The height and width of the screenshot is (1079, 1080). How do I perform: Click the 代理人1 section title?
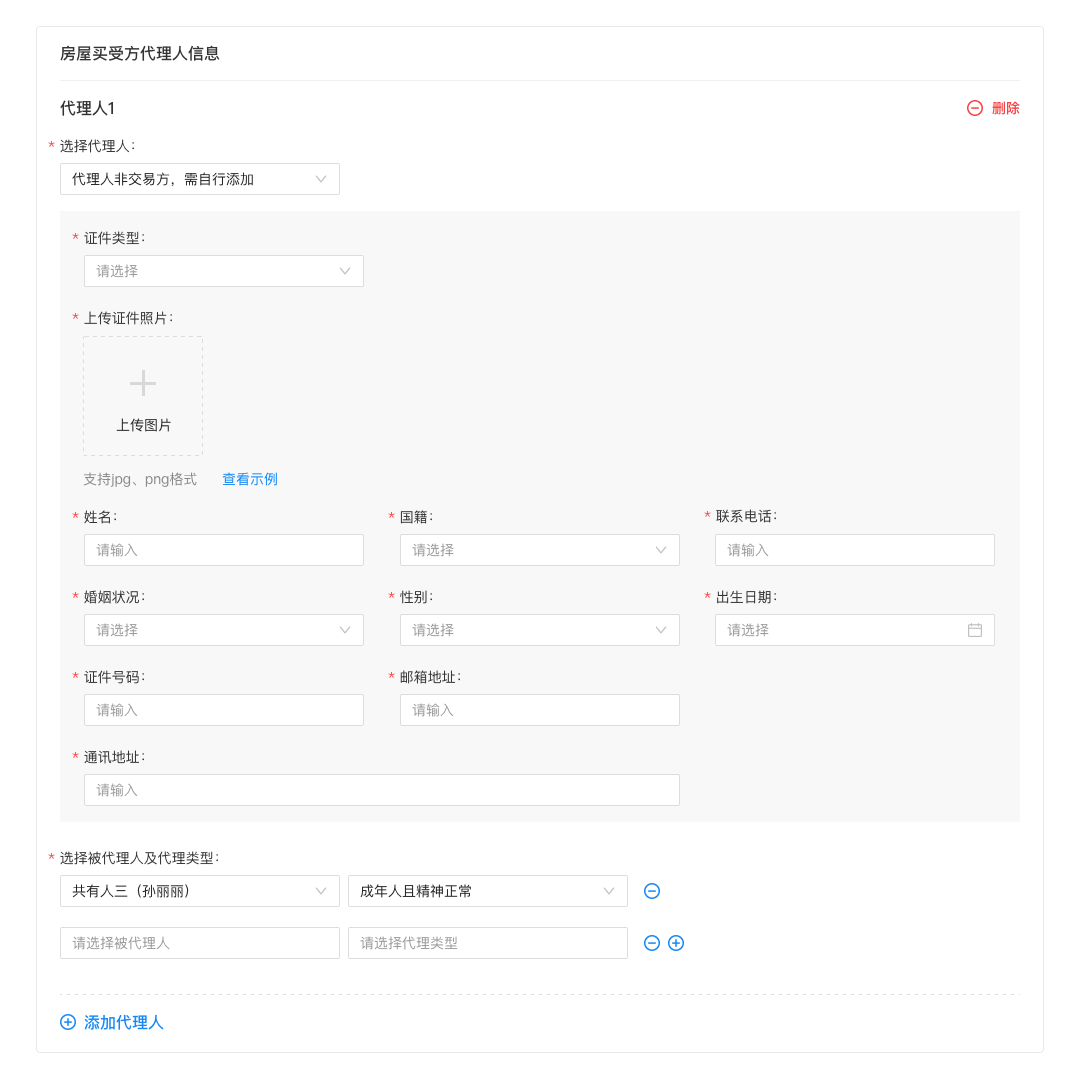[x=87, y=108]
